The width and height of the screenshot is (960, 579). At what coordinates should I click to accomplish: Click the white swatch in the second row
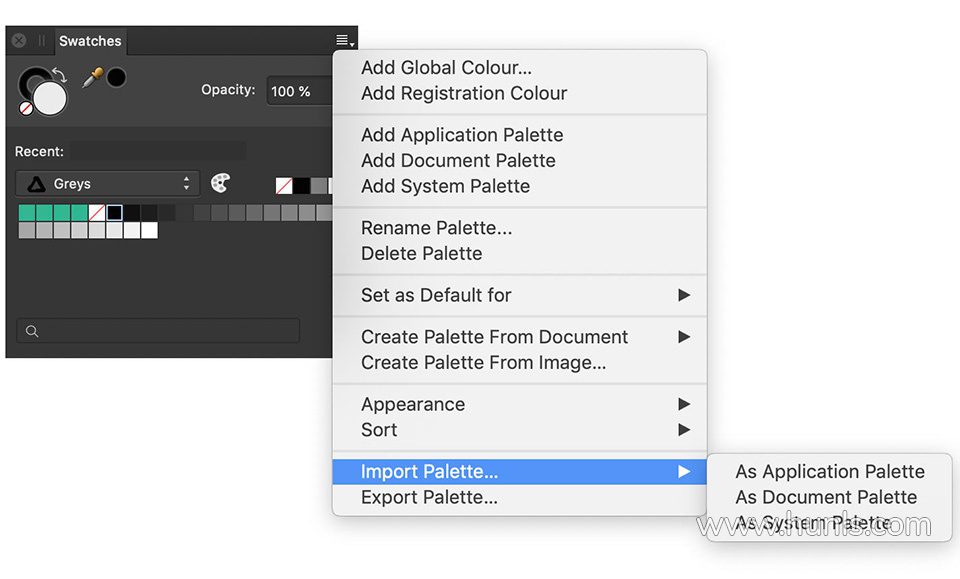coord(149,230)
